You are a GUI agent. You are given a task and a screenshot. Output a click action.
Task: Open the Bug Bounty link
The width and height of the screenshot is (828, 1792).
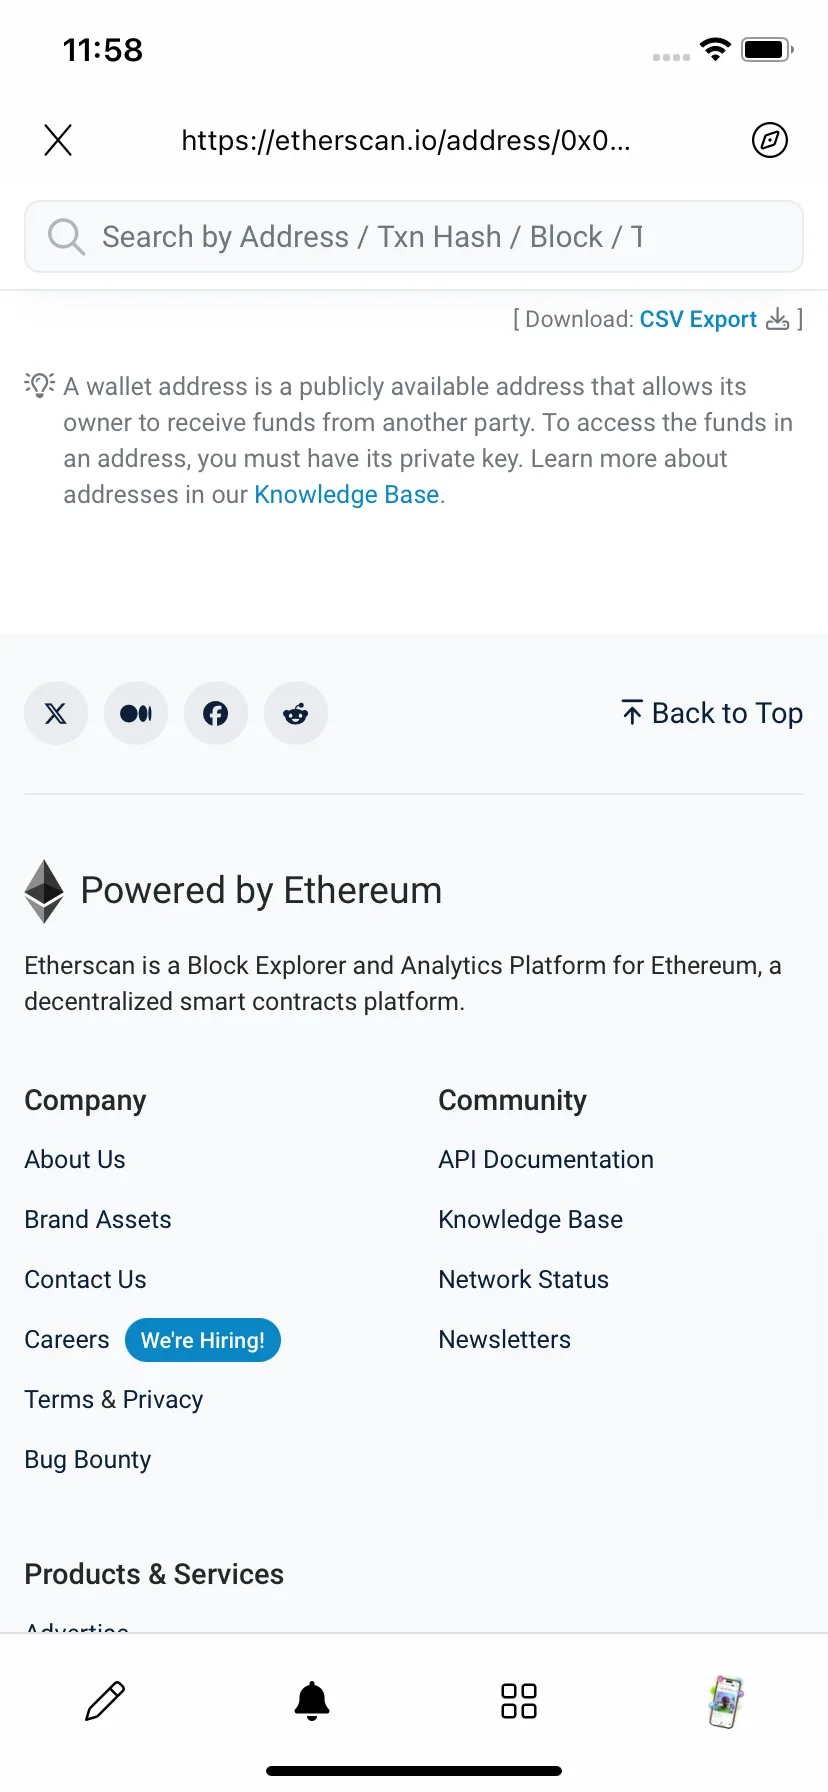(88, 1460)
